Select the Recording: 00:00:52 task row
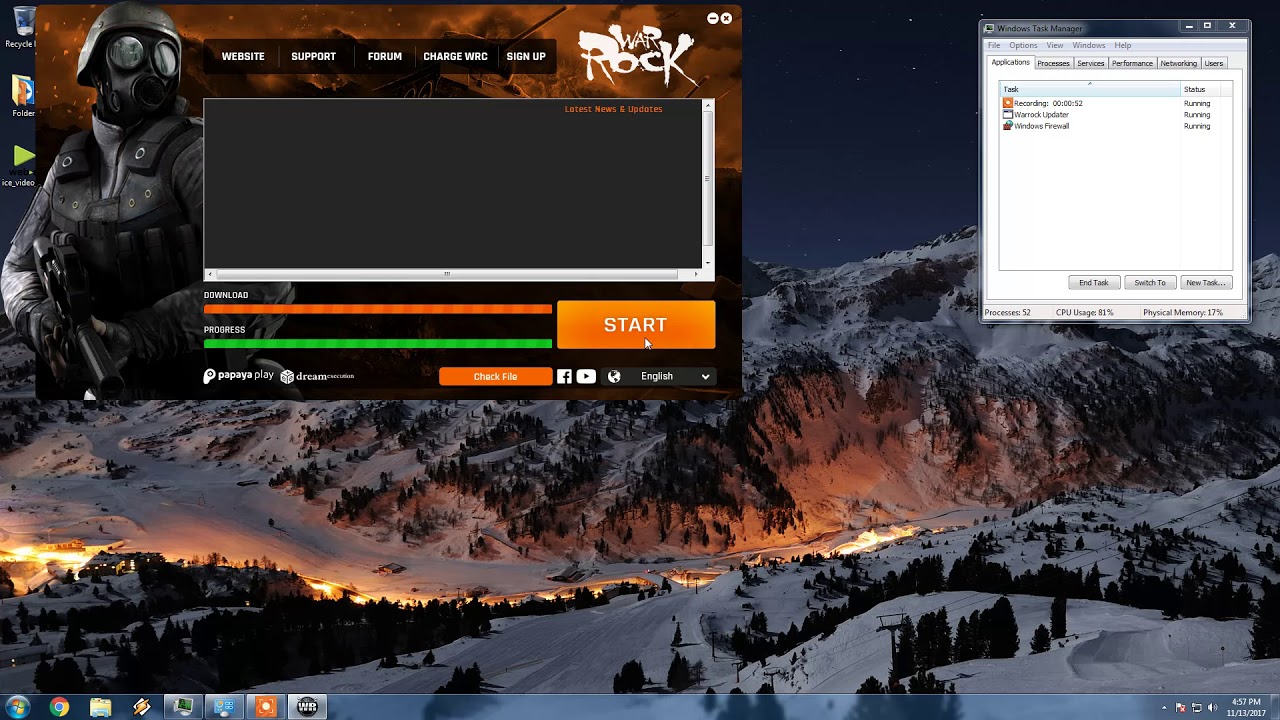Viewport: 1280px width, 720px height. (1115, 103)
